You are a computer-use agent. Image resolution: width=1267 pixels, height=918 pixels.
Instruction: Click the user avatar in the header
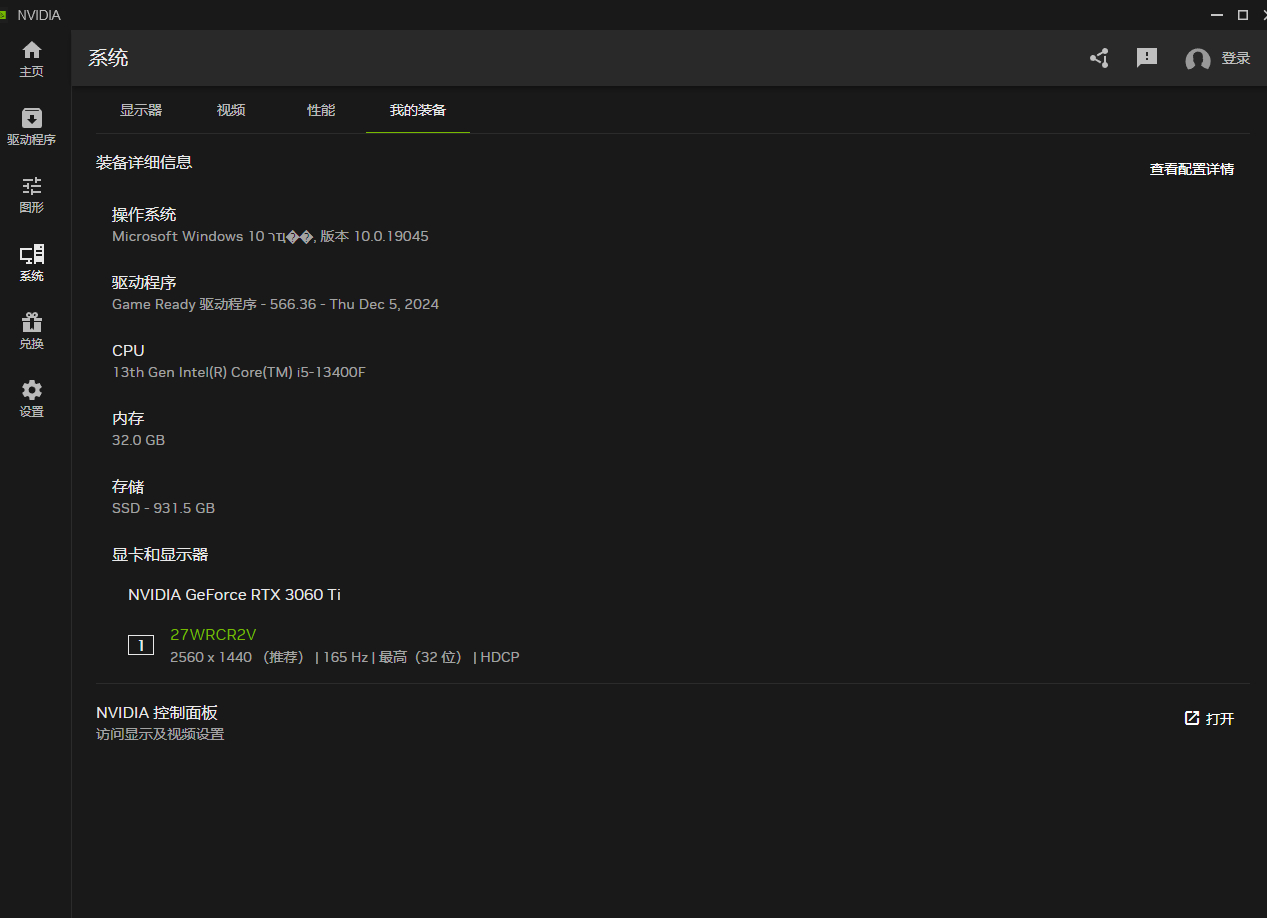point(1197,60)
